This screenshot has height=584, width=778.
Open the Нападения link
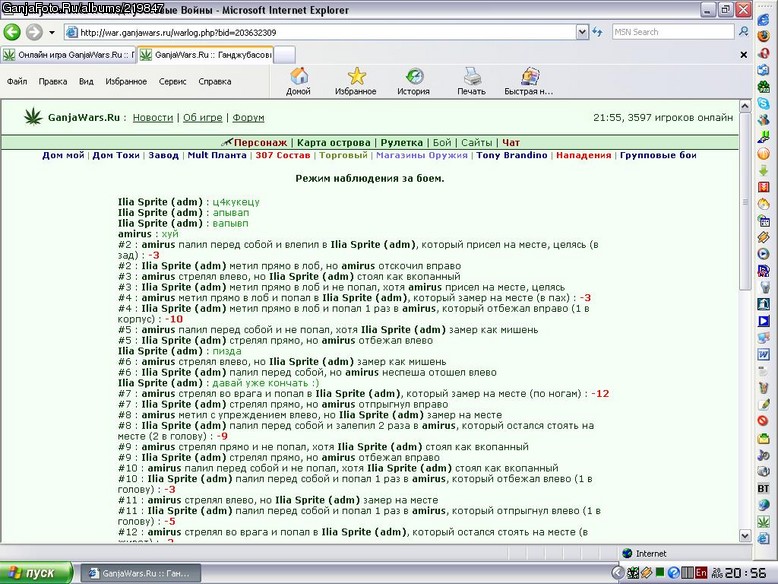click(x=584, y=155)
